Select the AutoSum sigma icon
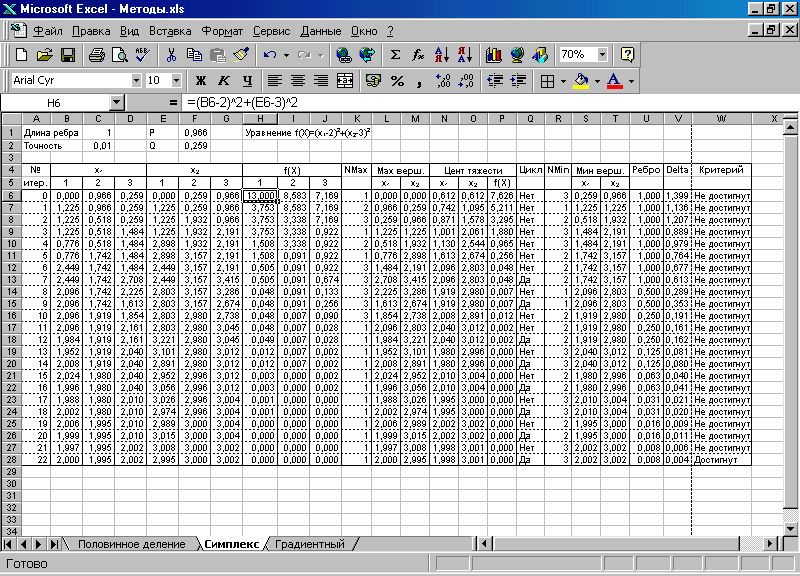The height and width of the screenshot is (576, 800). pos(395,55)
